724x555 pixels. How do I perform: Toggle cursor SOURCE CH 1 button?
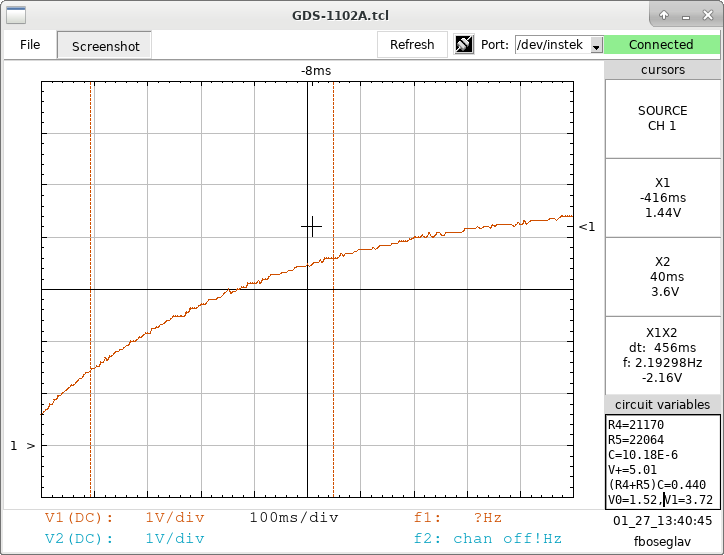(662, 118)
